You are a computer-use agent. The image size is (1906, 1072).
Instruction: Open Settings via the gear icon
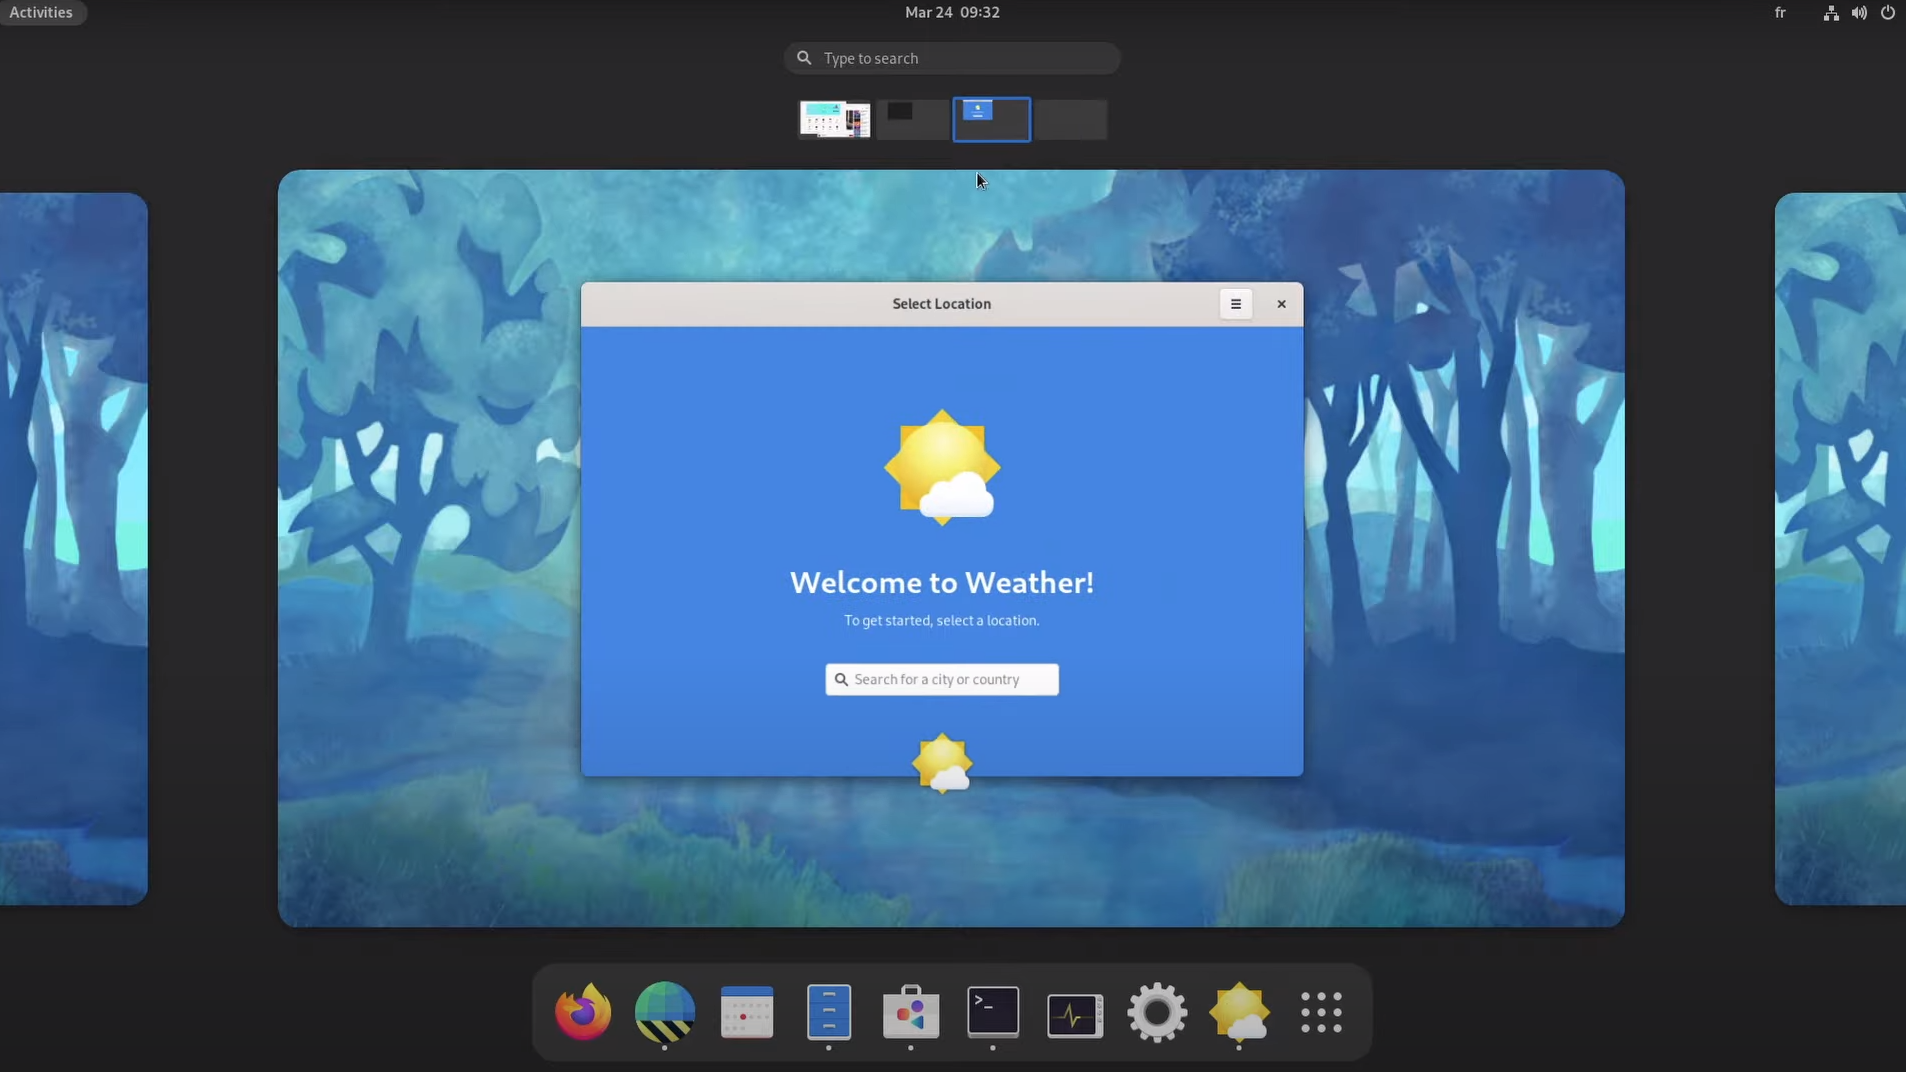point(1156,1012)
